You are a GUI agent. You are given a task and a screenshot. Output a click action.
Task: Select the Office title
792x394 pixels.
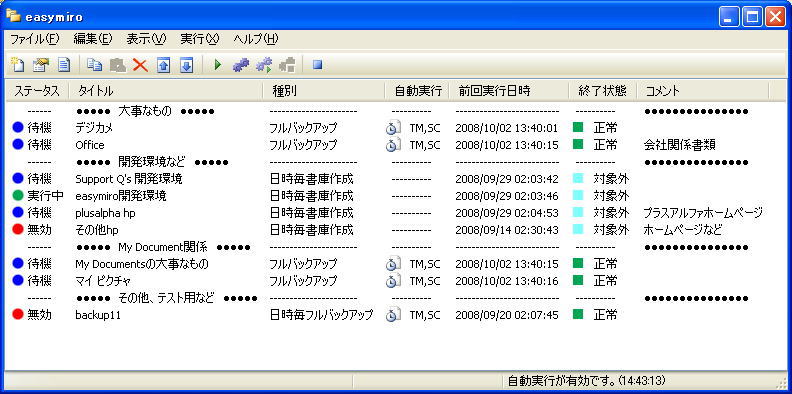coord(90,145)
